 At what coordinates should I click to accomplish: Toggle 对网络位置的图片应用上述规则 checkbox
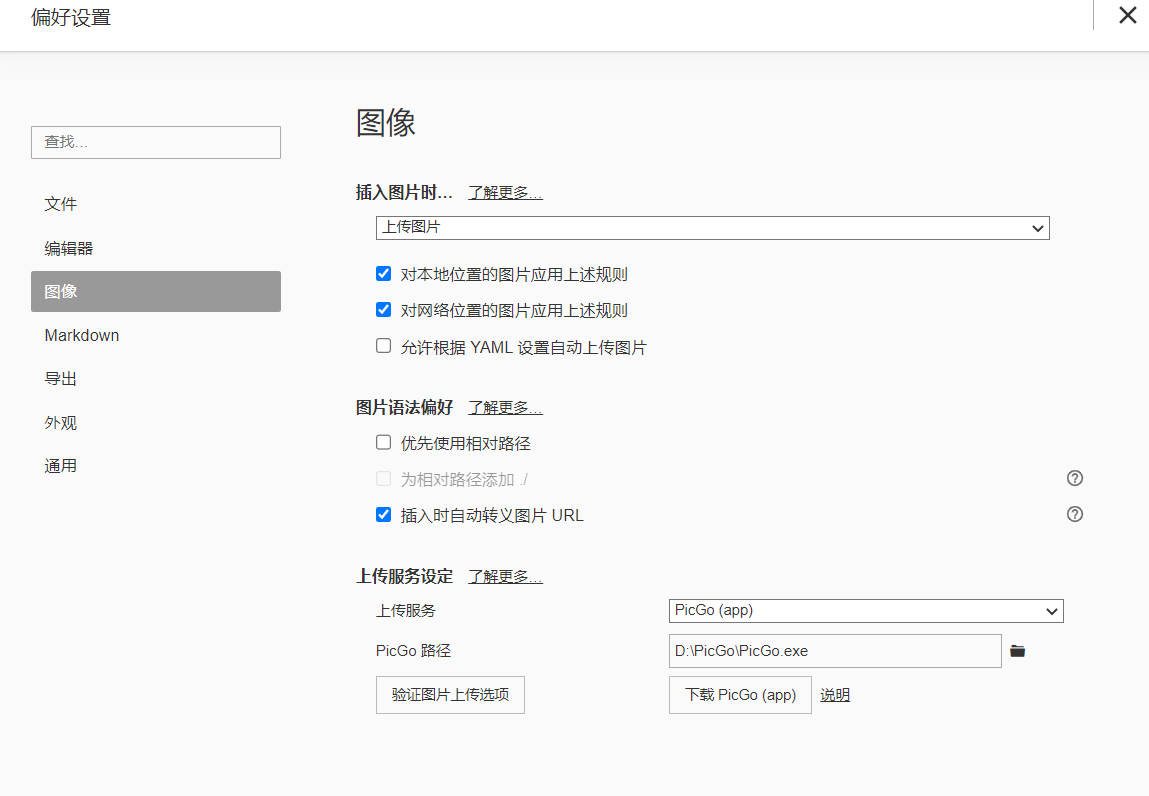point(383,310)
